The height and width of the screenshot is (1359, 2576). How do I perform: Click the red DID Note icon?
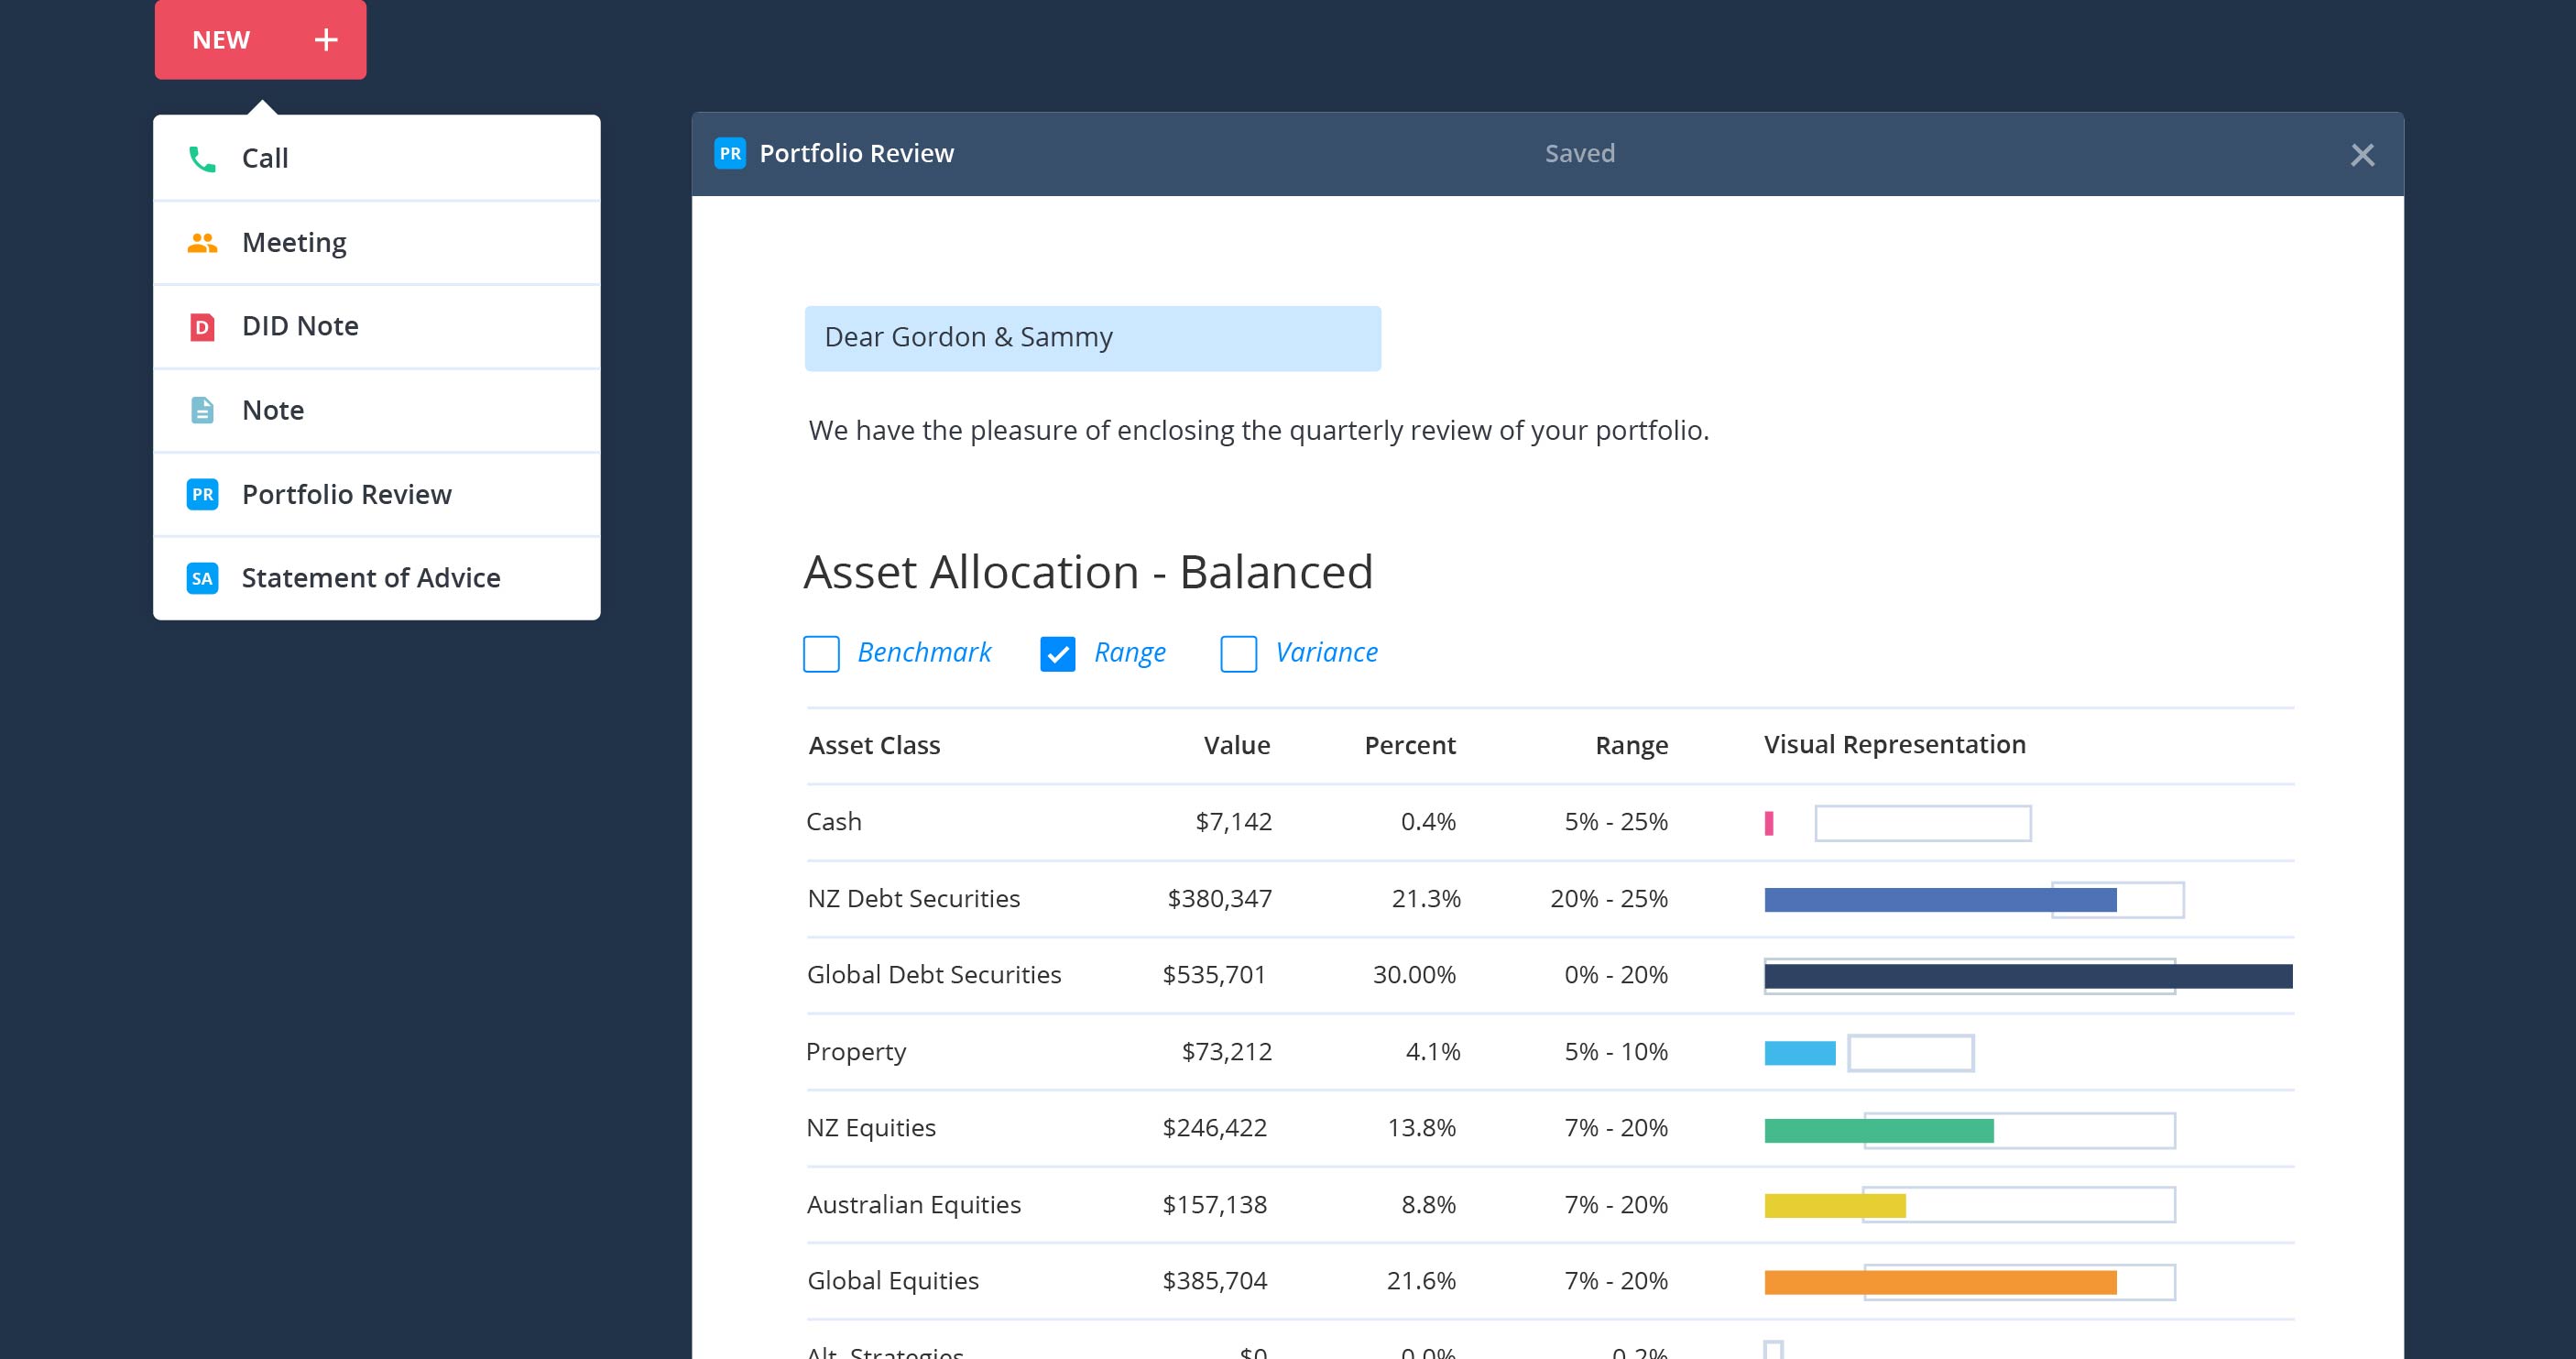(202, 327)
